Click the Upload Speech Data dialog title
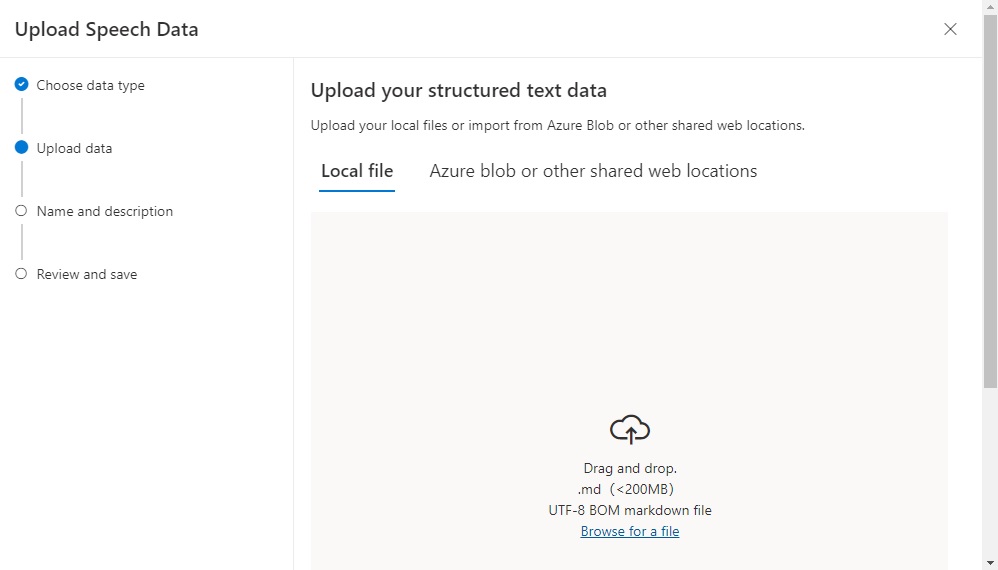Viewport: 998px width, 570px height. (x=106, y=29)
